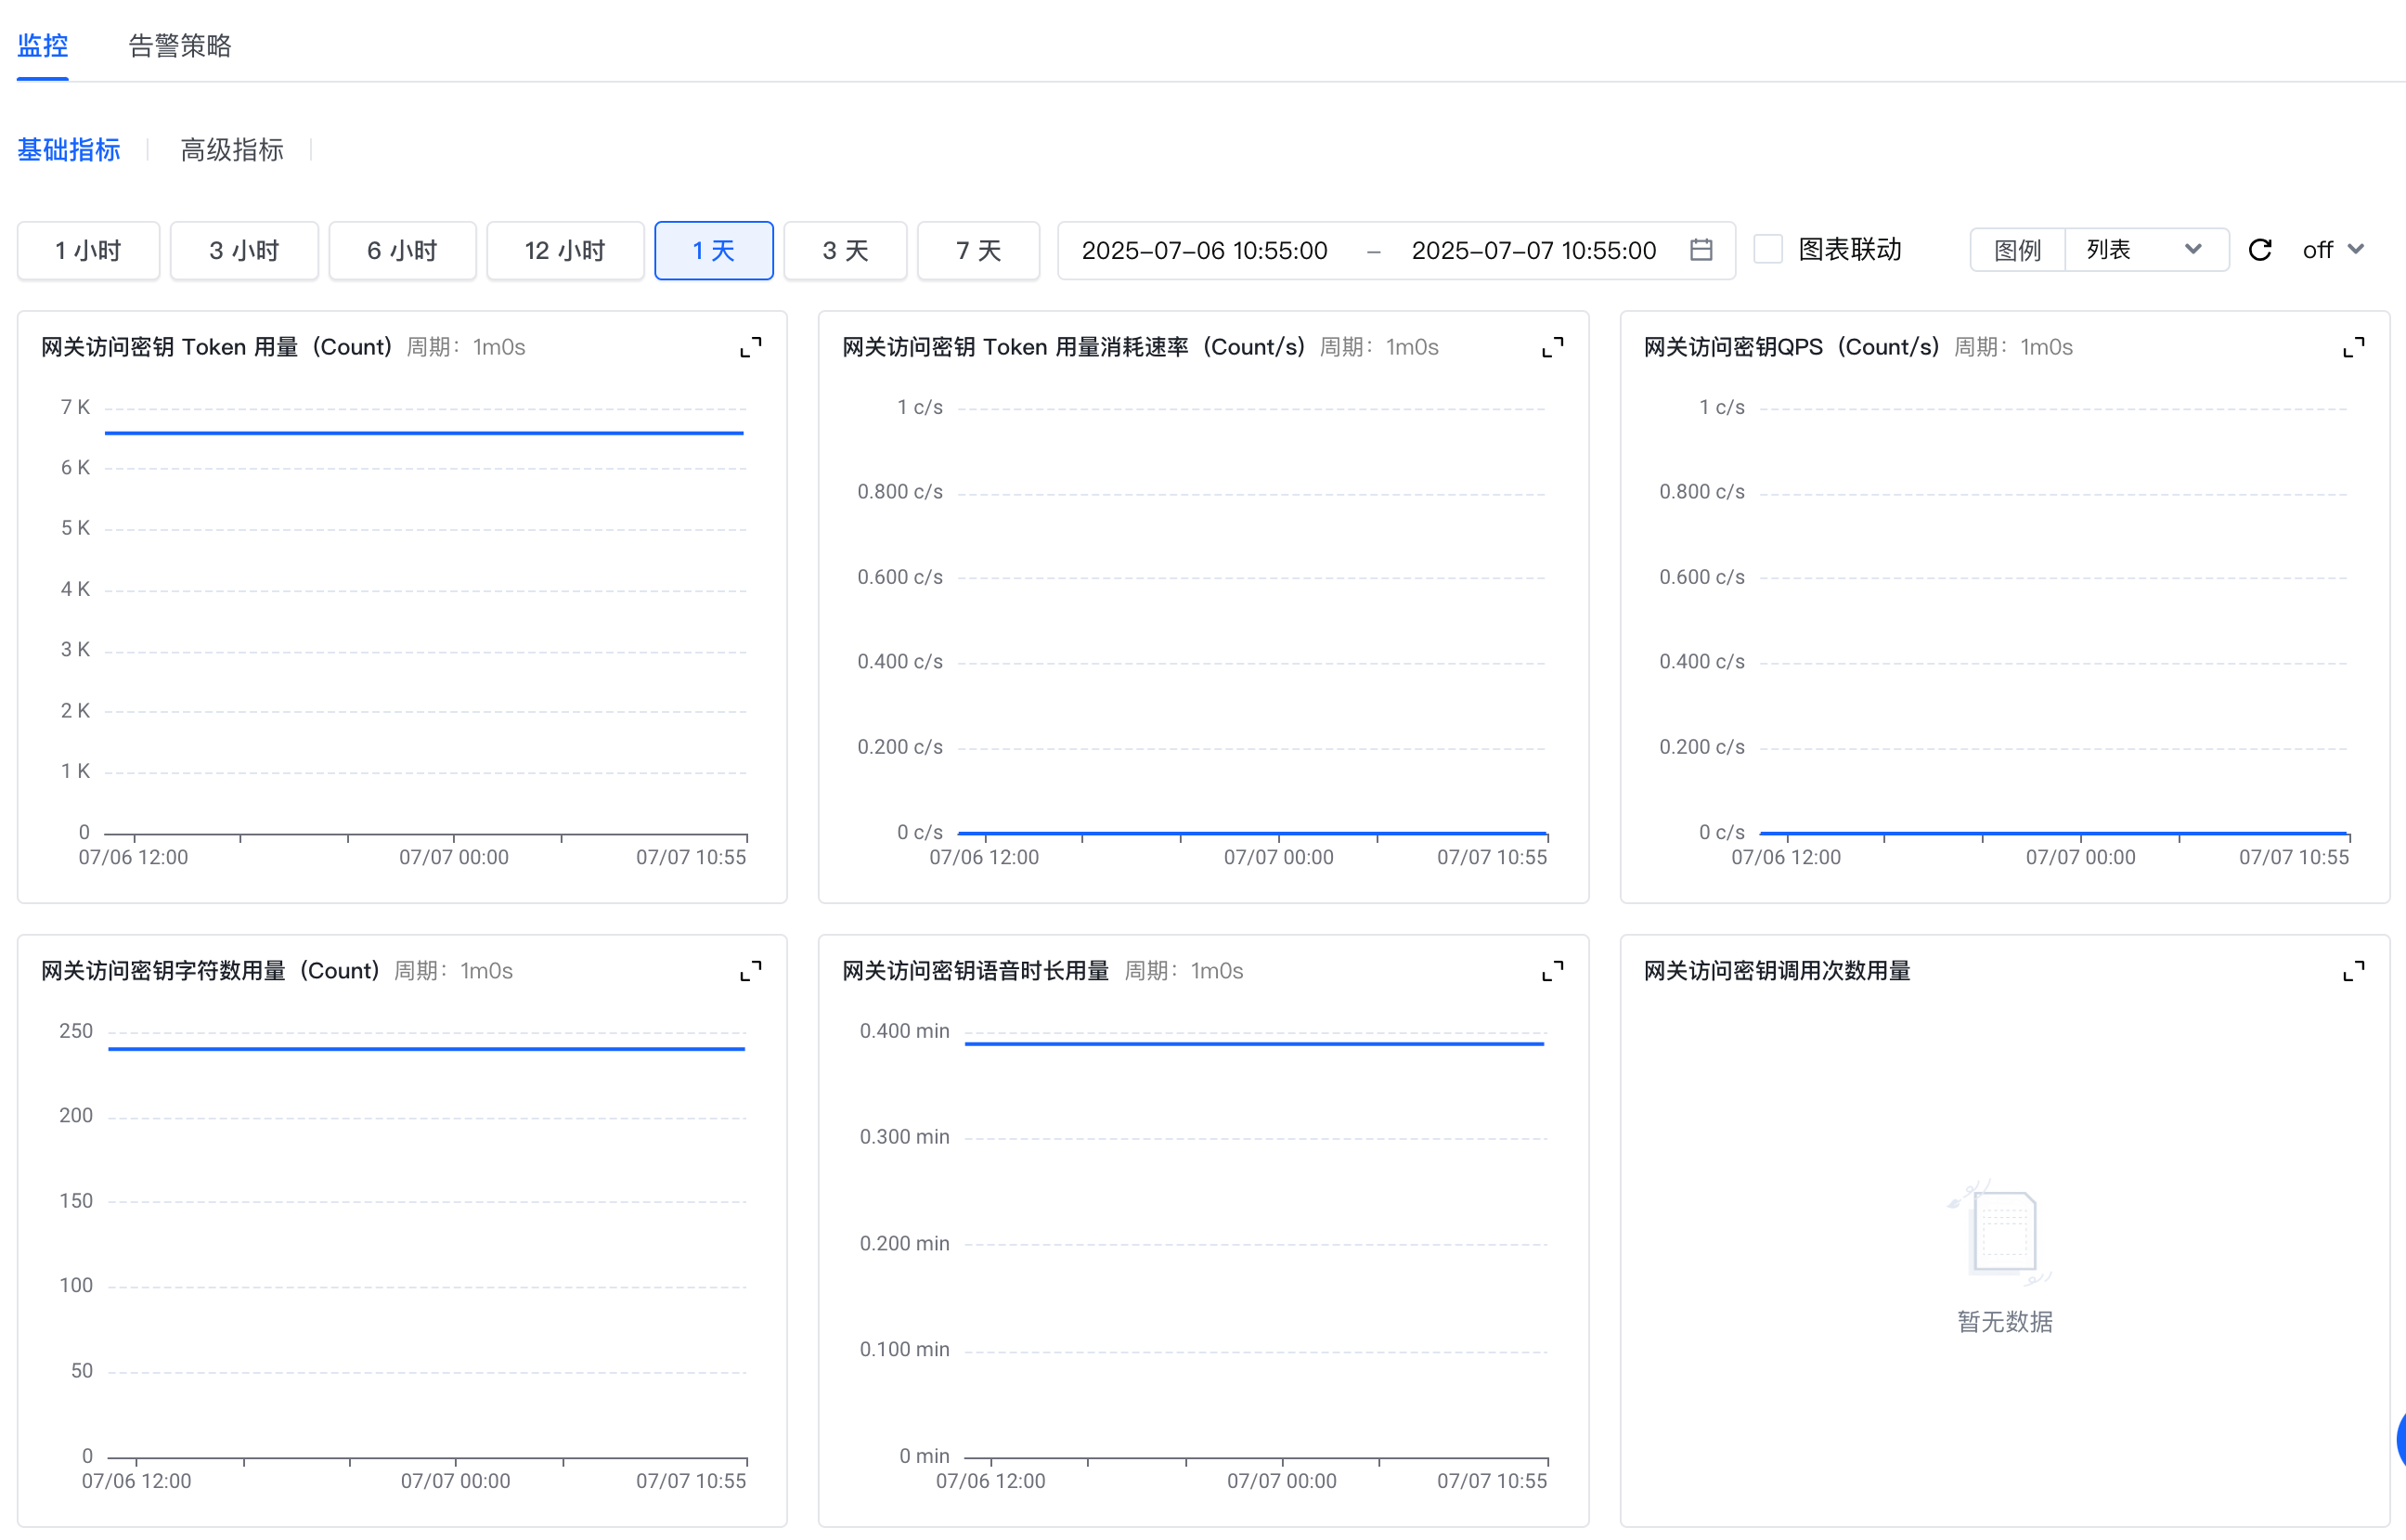Open the 列表 legend dropdown
The image size is (2406, 1540).
pyautogui.click(x=2145, y=250)
